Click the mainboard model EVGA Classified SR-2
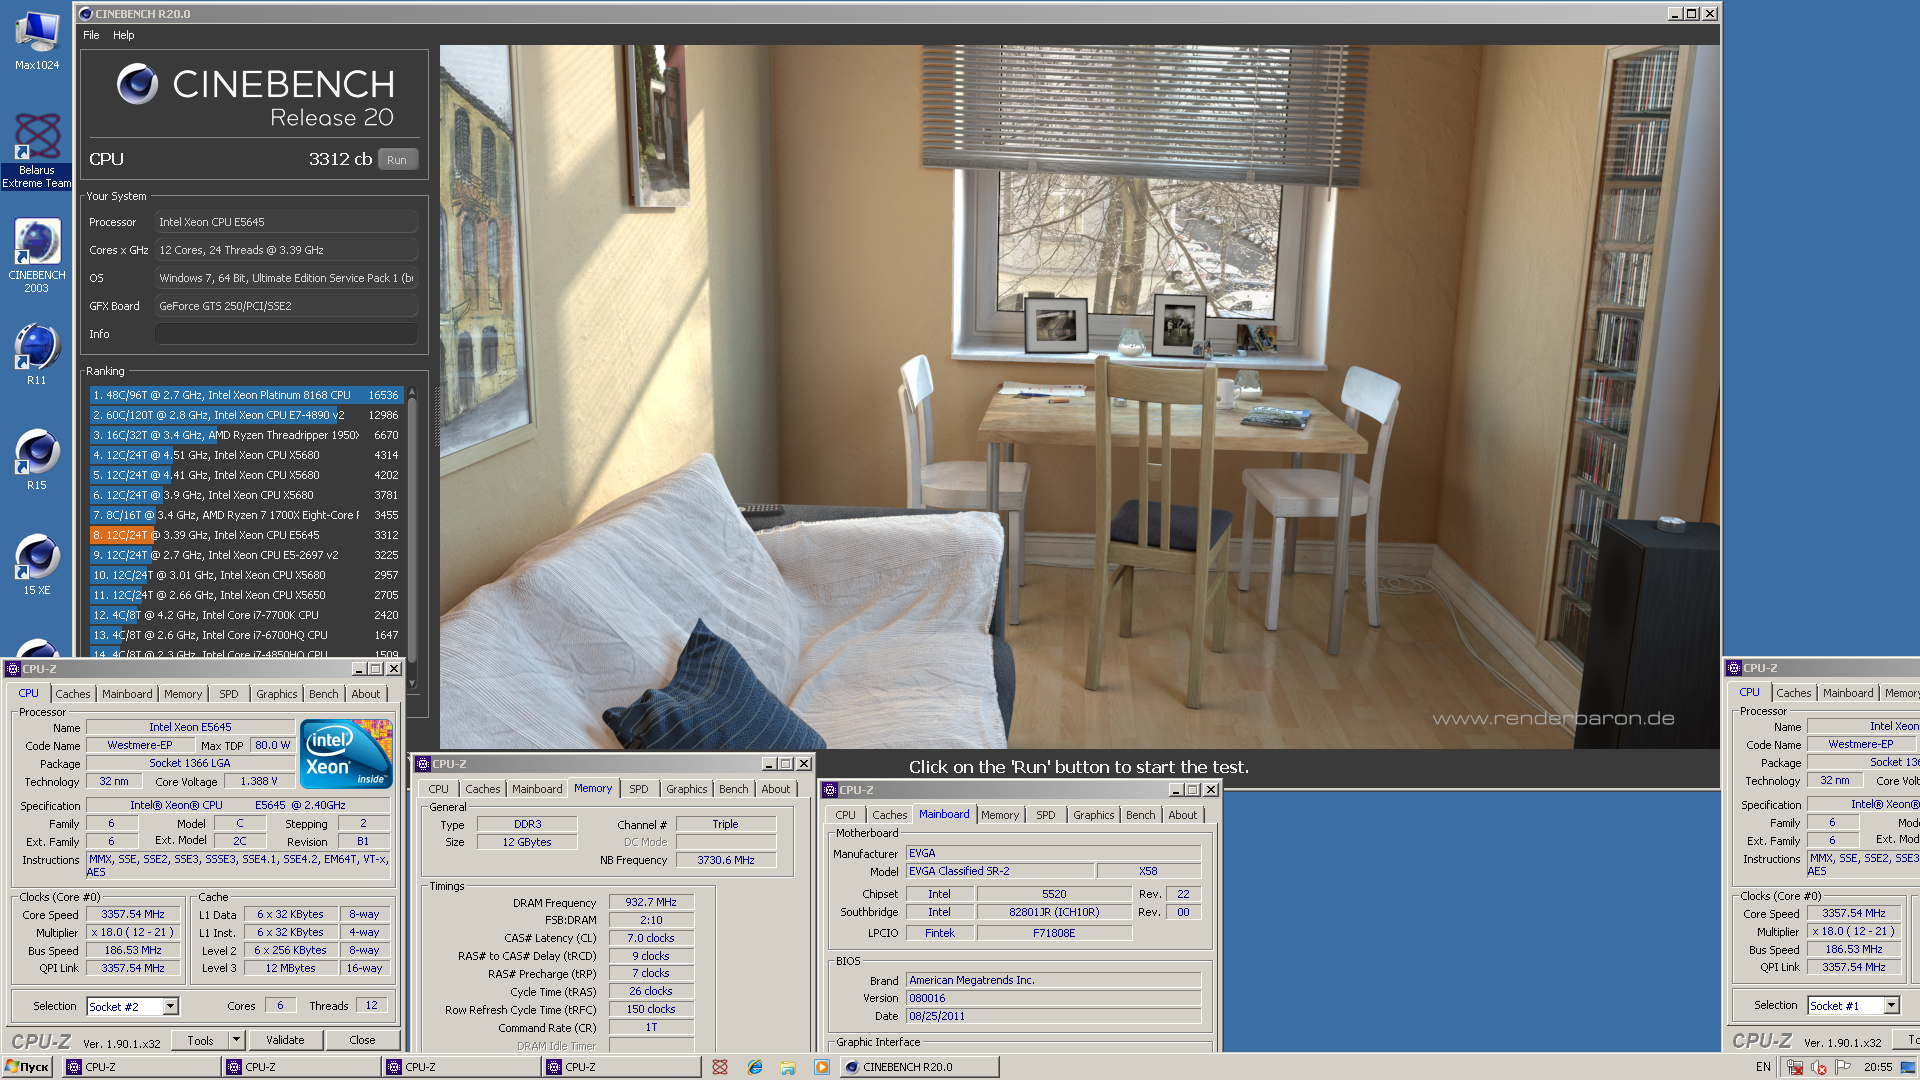 (999, 871)
